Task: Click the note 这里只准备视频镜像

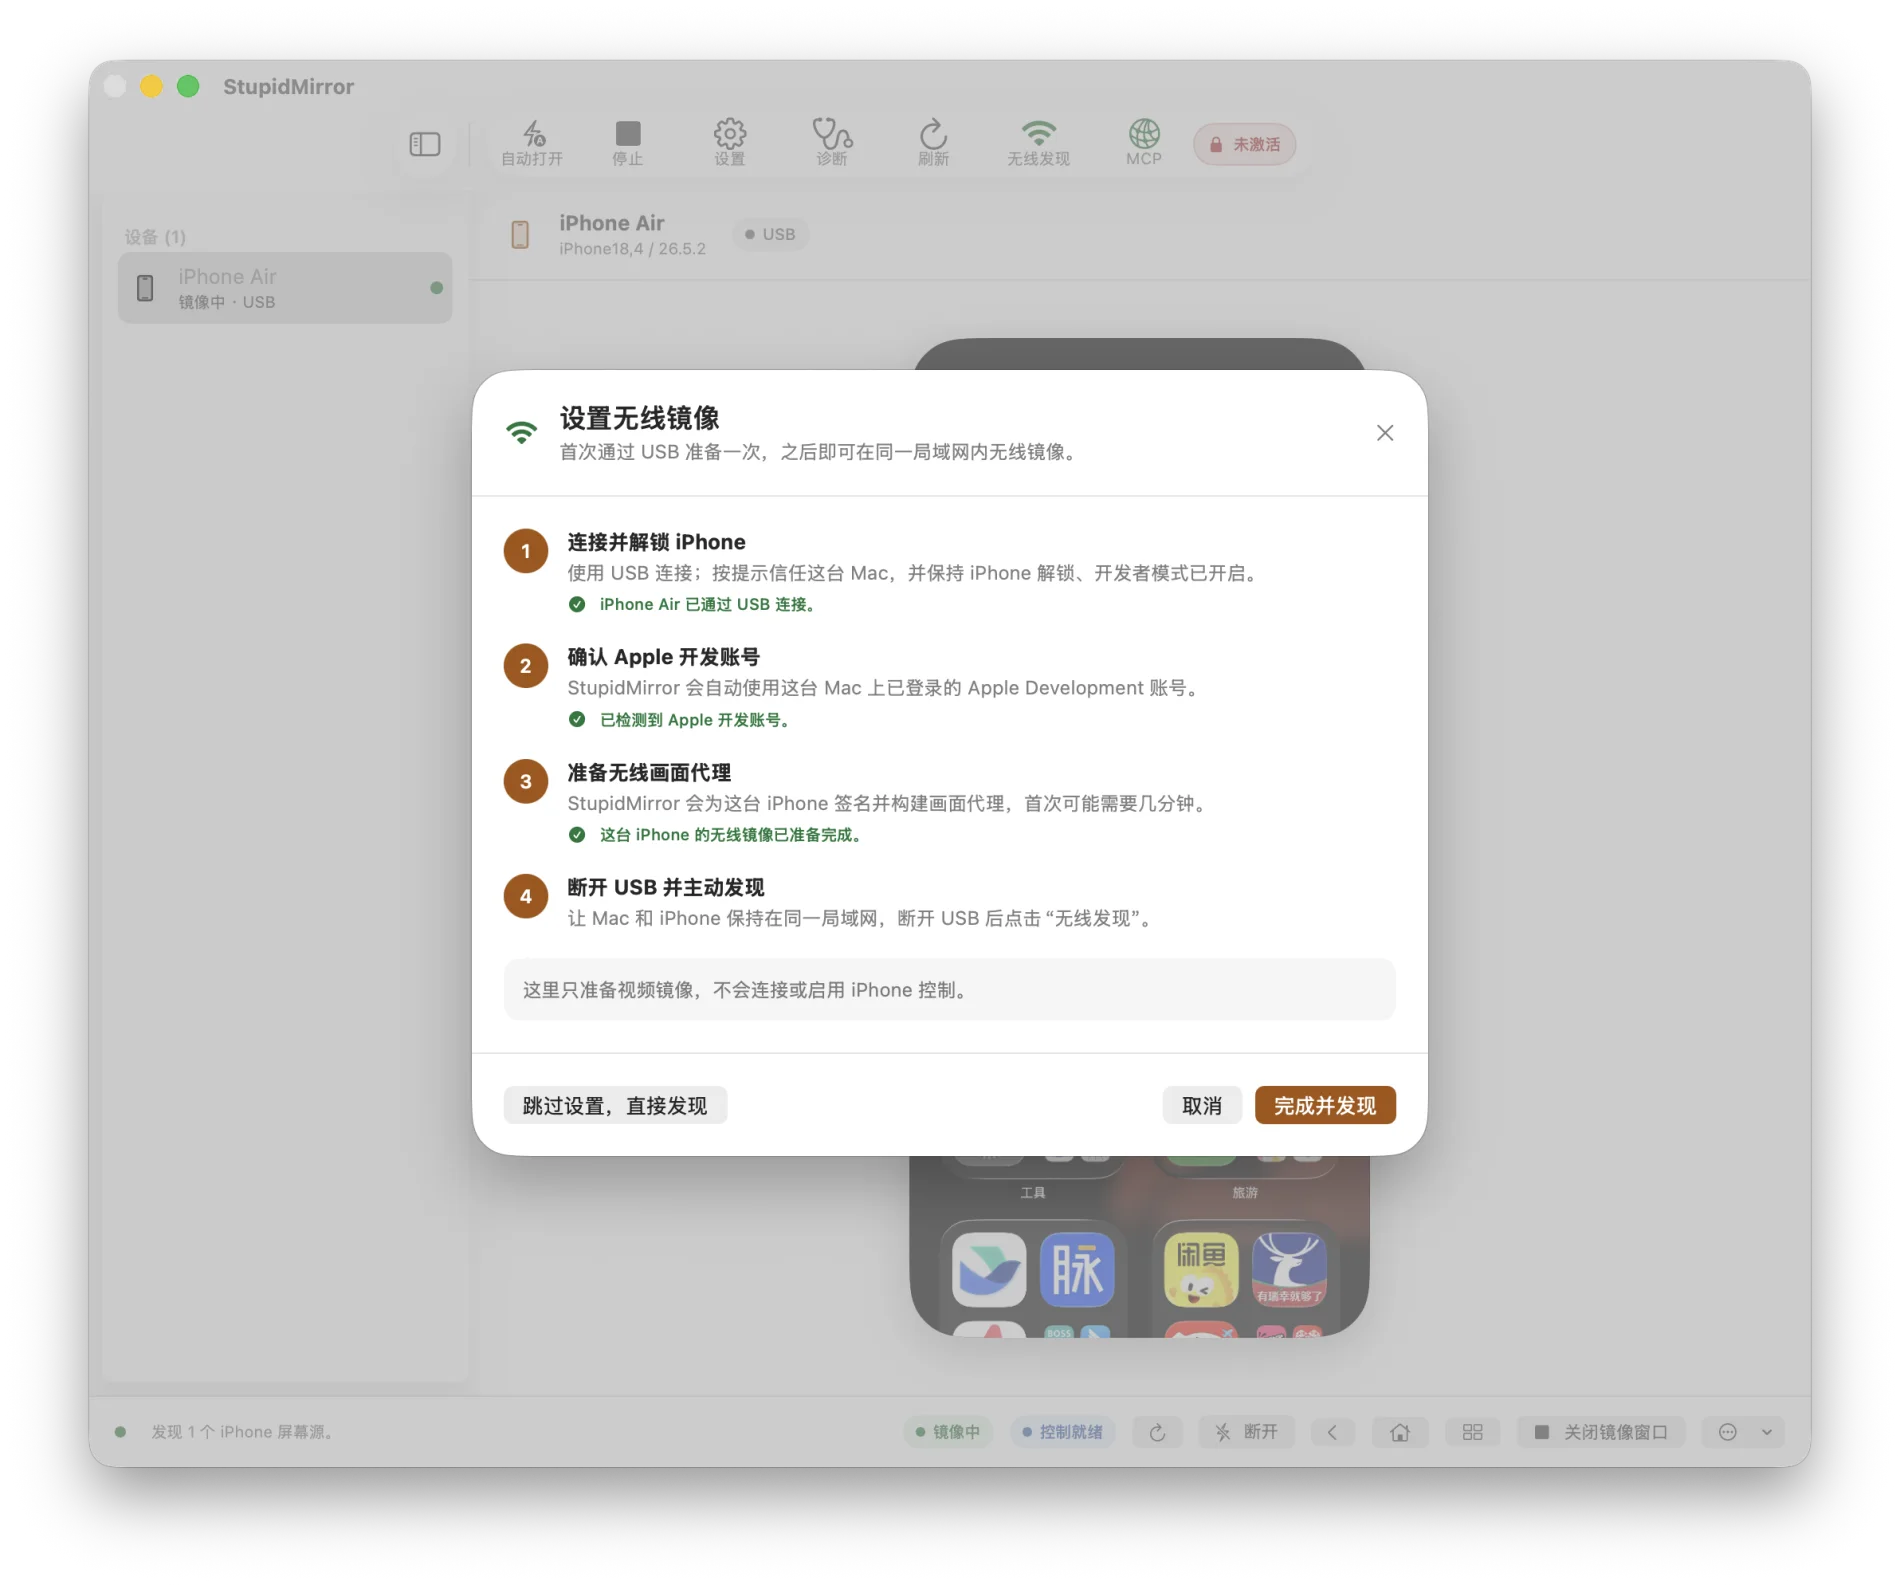Action: tap(949, 990)
